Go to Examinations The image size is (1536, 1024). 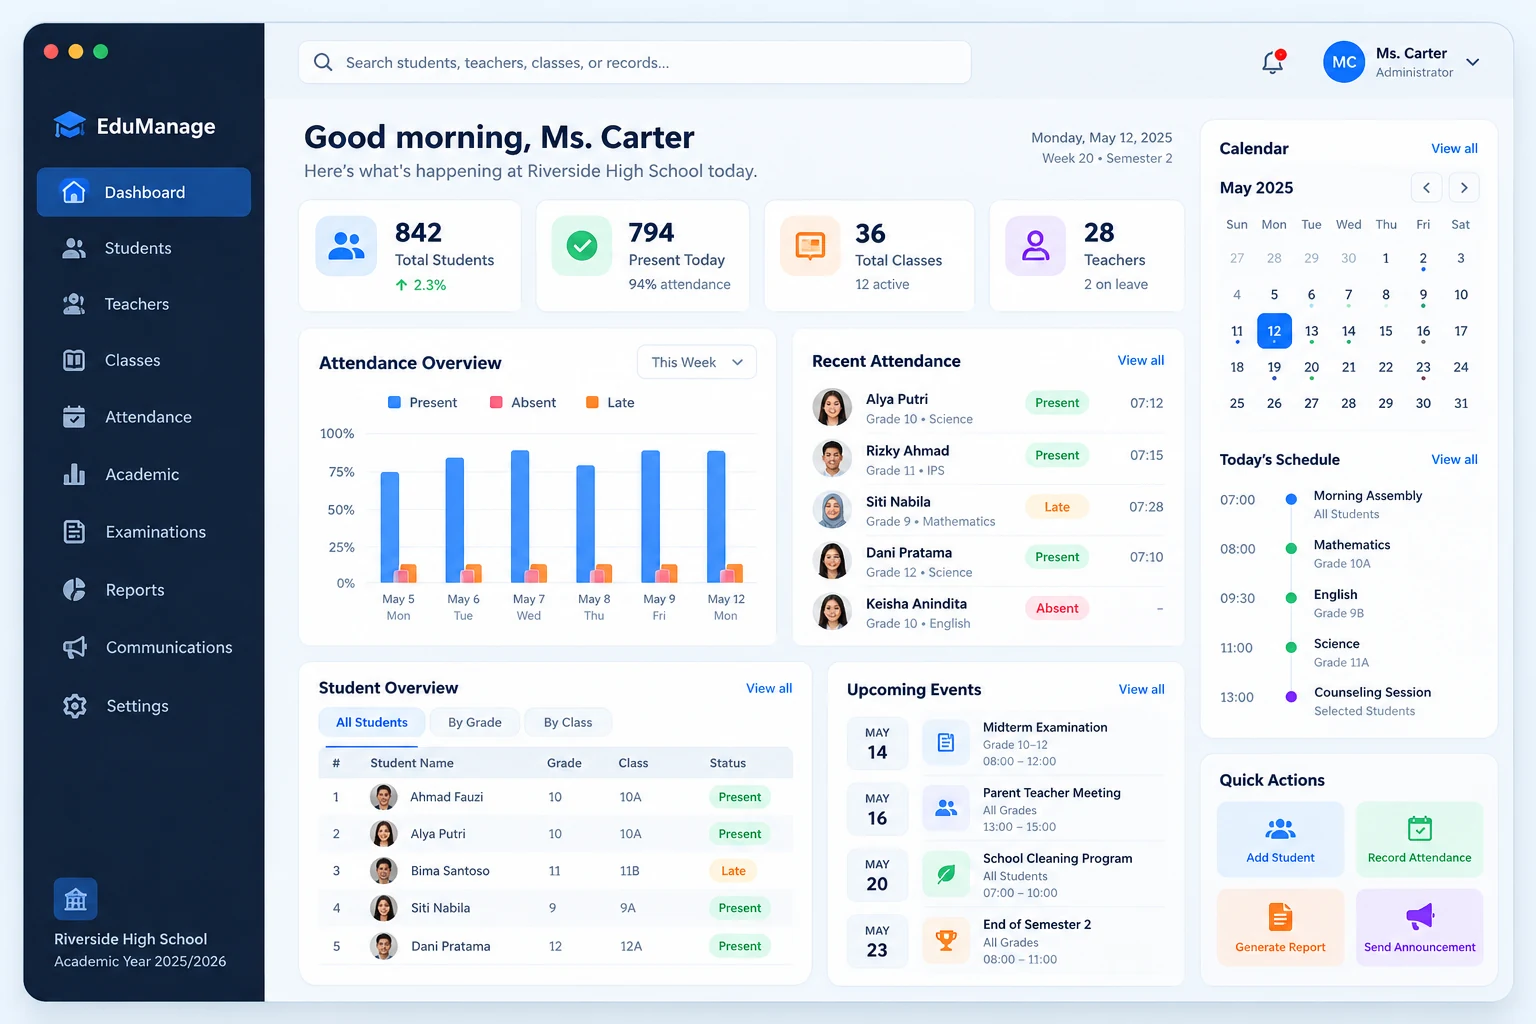[x=143, y=532]
